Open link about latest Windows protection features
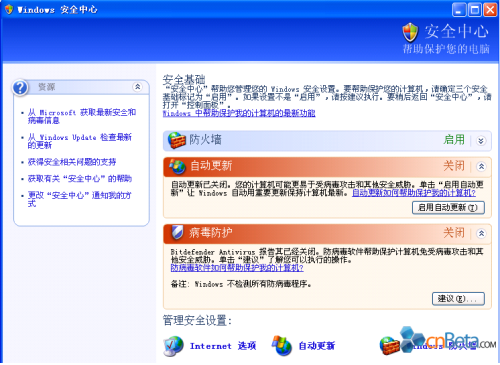Screen dimensions: 500x365 pyautogui.click(x=239, y=113)
